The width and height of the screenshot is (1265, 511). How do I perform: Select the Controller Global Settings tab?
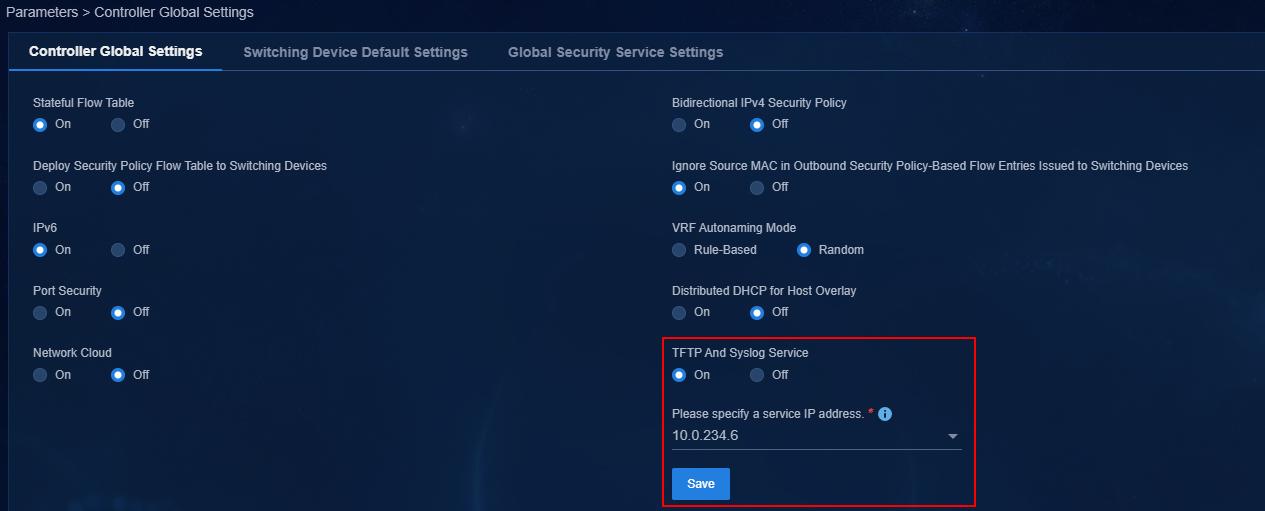click(116, 52)
